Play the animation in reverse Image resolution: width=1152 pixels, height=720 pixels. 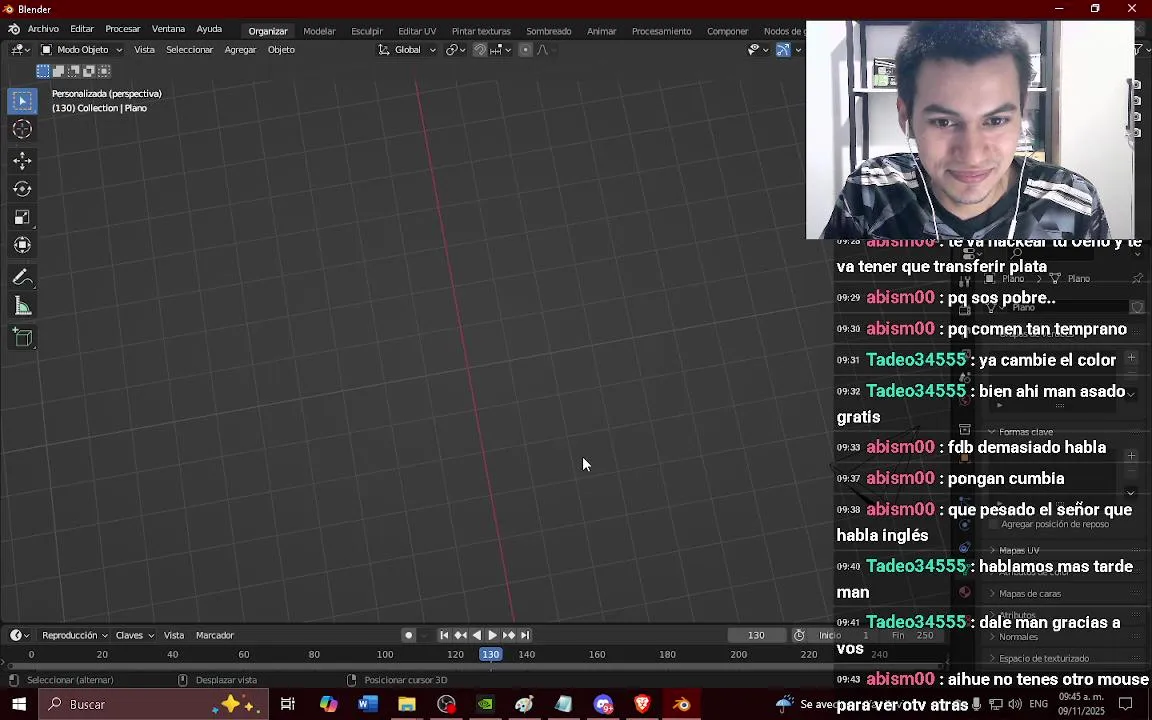477,636
